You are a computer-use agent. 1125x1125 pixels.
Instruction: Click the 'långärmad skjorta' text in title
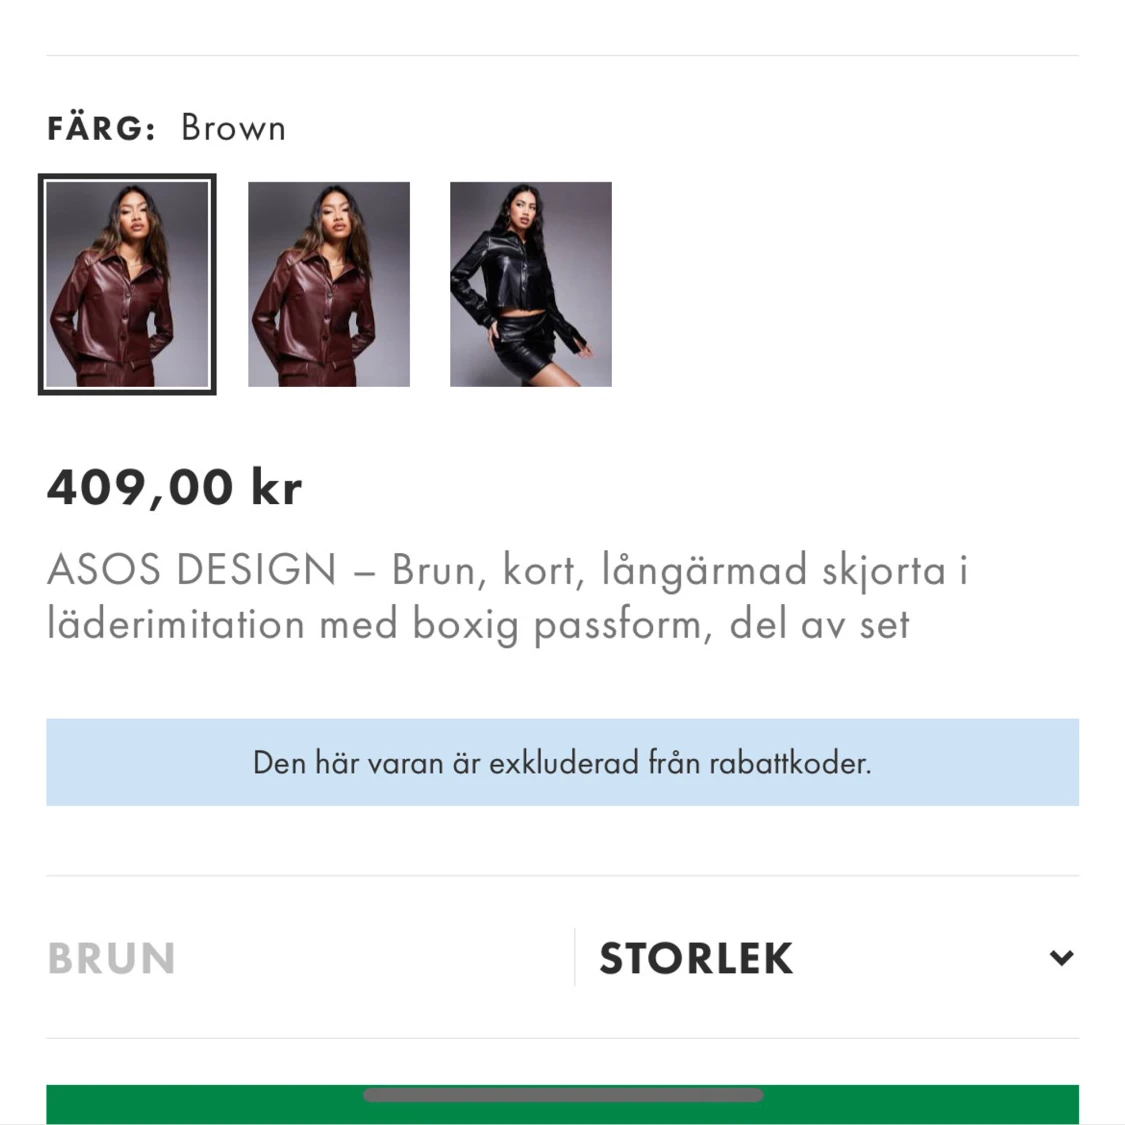[x=773, y=570]
